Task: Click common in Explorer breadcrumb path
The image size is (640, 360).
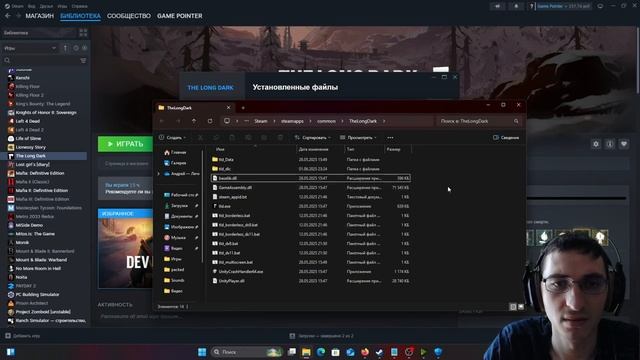Action: click(x=327, y=121)
